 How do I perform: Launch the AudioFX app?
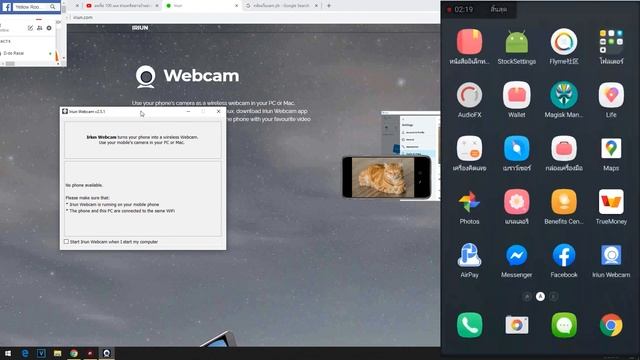pos(469,95)
